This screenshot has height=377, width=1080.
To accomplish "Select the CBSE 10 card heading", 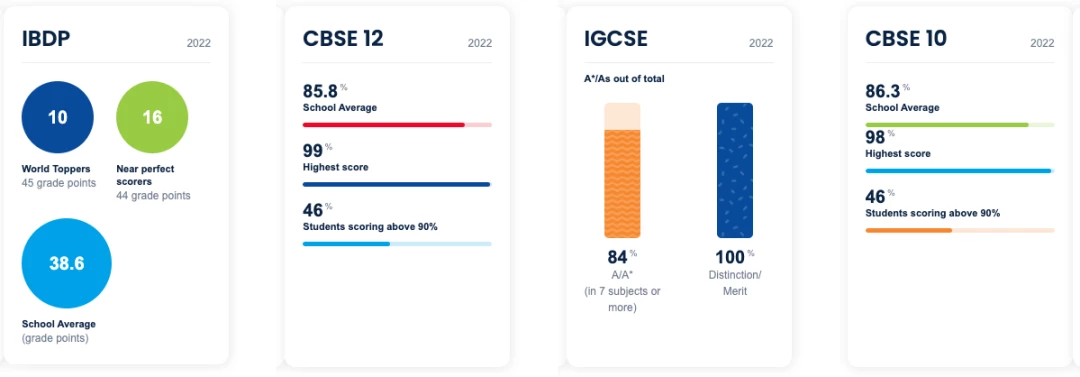I will coord(906,39).
